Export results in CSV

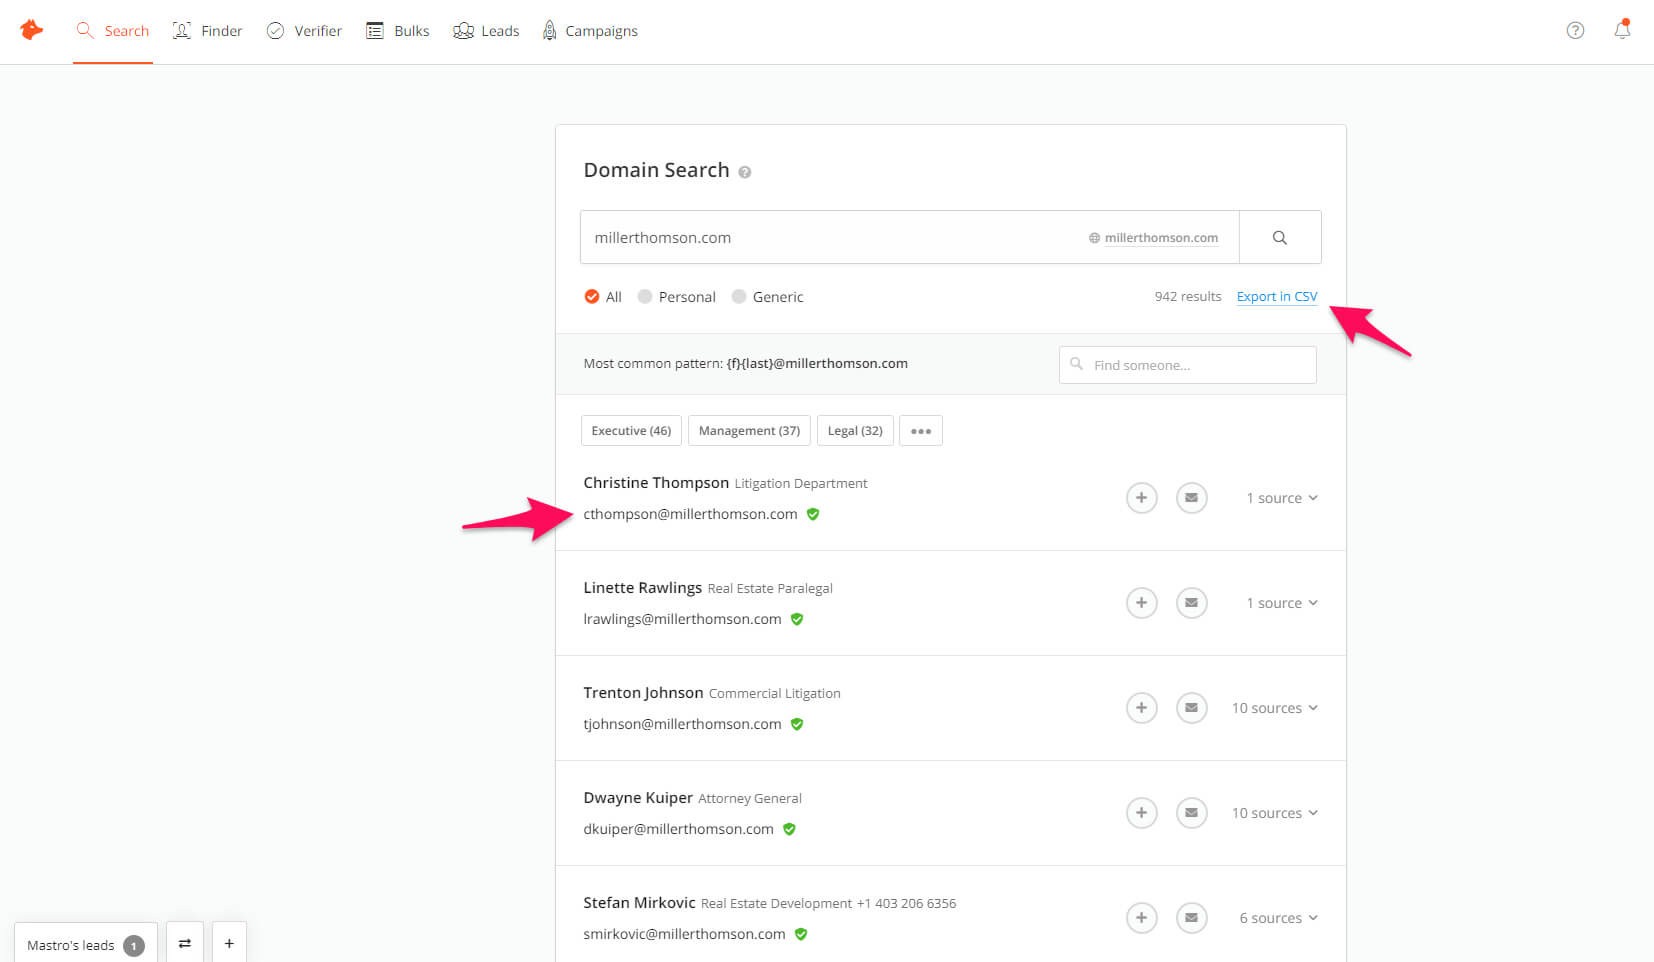click(1276, 296)
